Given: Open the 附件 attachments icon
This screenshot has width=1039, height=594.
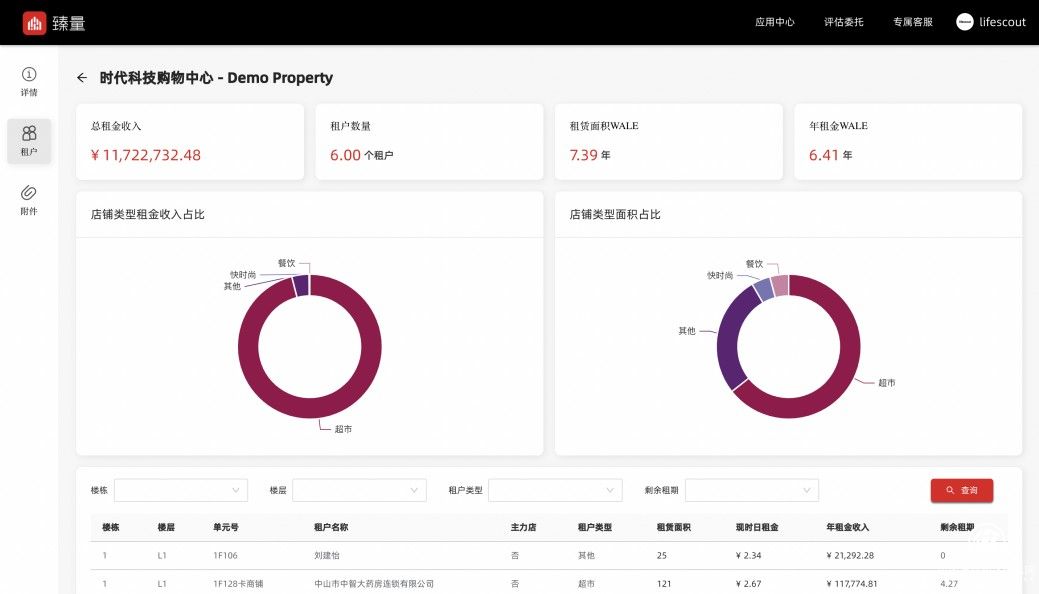Looking at the screenshot, I should pyautogui.click(x=29, y=199).
